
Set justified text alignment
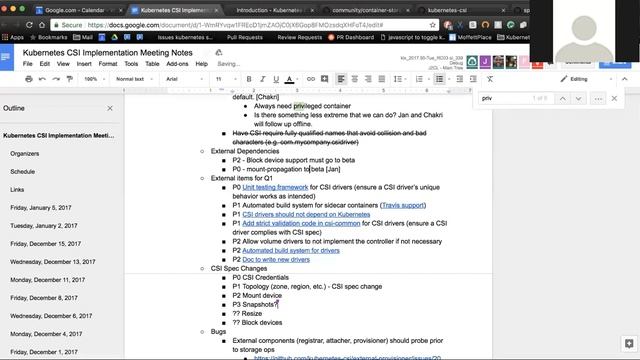[x=382, y=79]
